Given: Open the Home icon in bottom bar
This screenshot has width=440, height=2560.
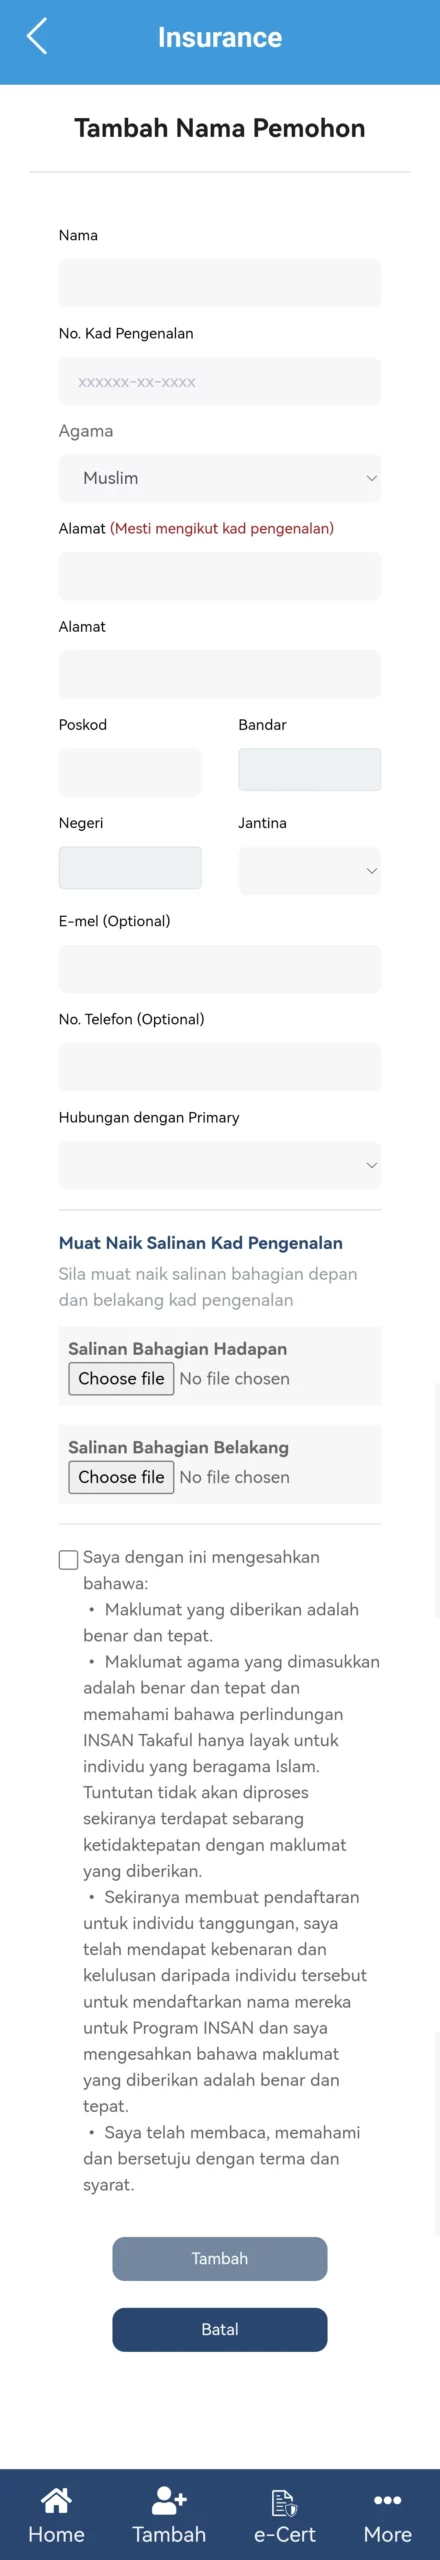Looking at the screenshot, I should point(56,2500).
